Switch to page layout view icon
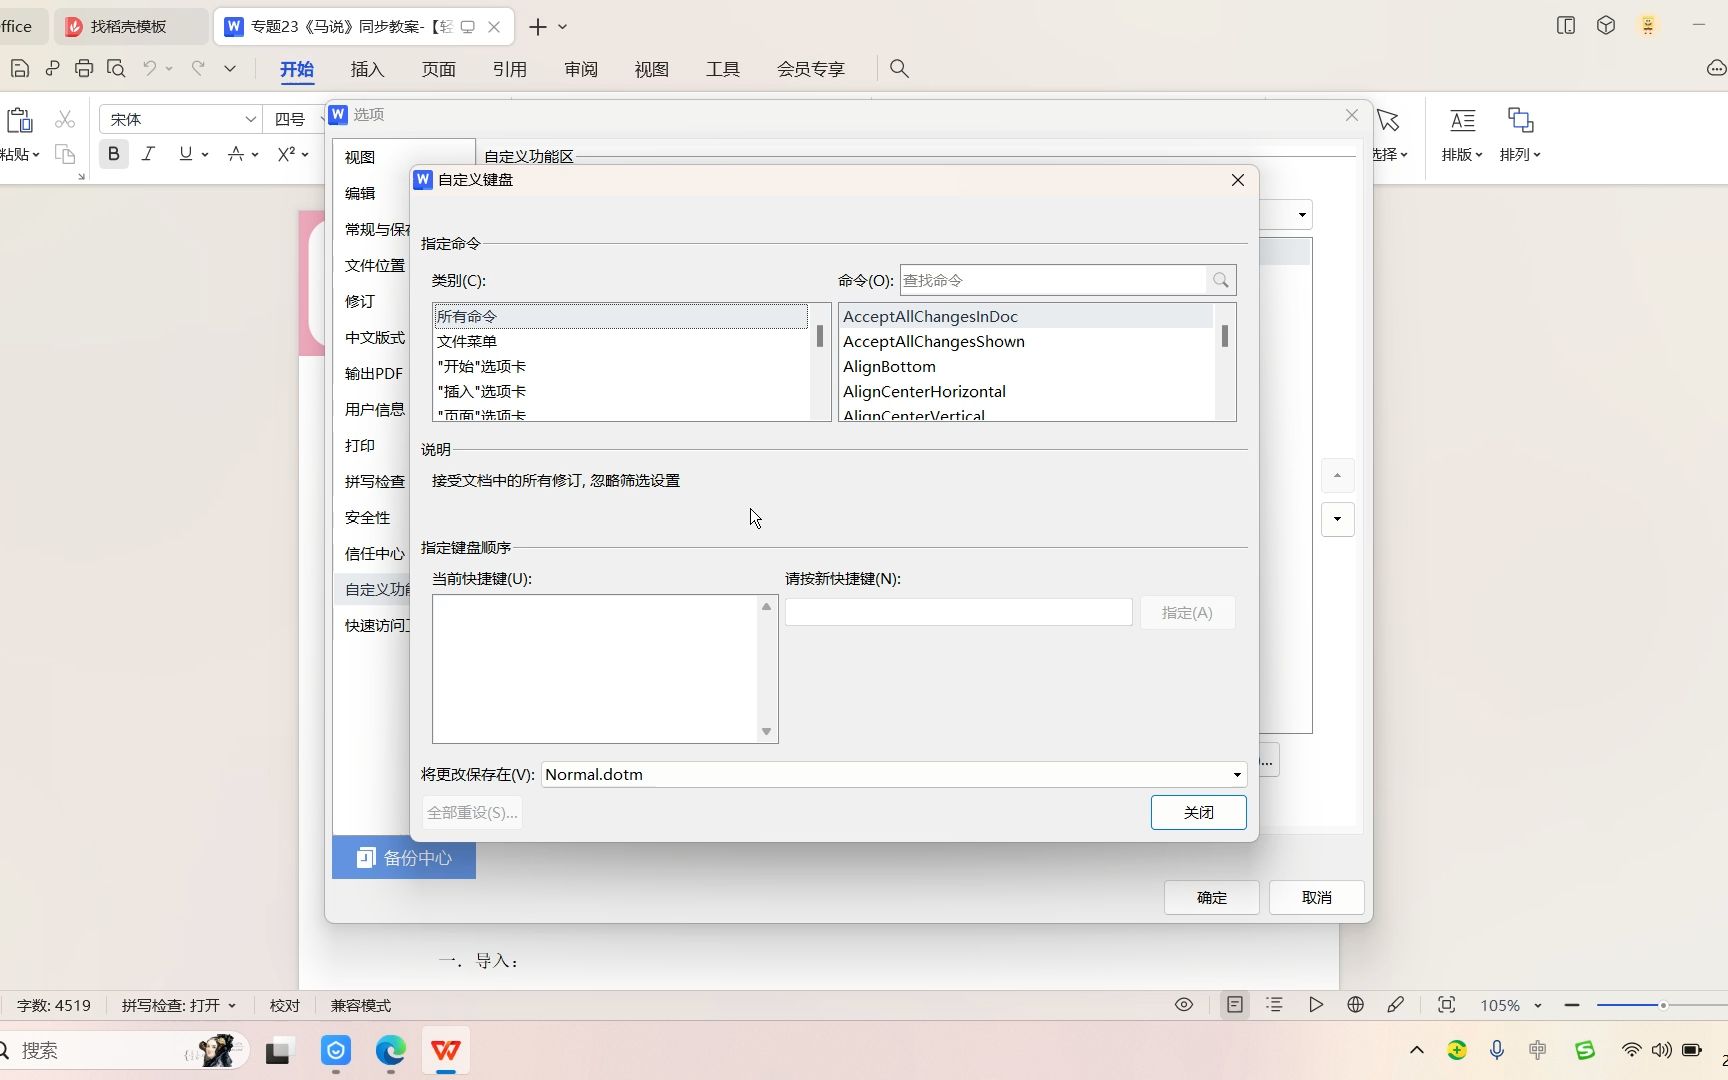This screenshot has width=1728, height=1080. pos(1235,1005)
